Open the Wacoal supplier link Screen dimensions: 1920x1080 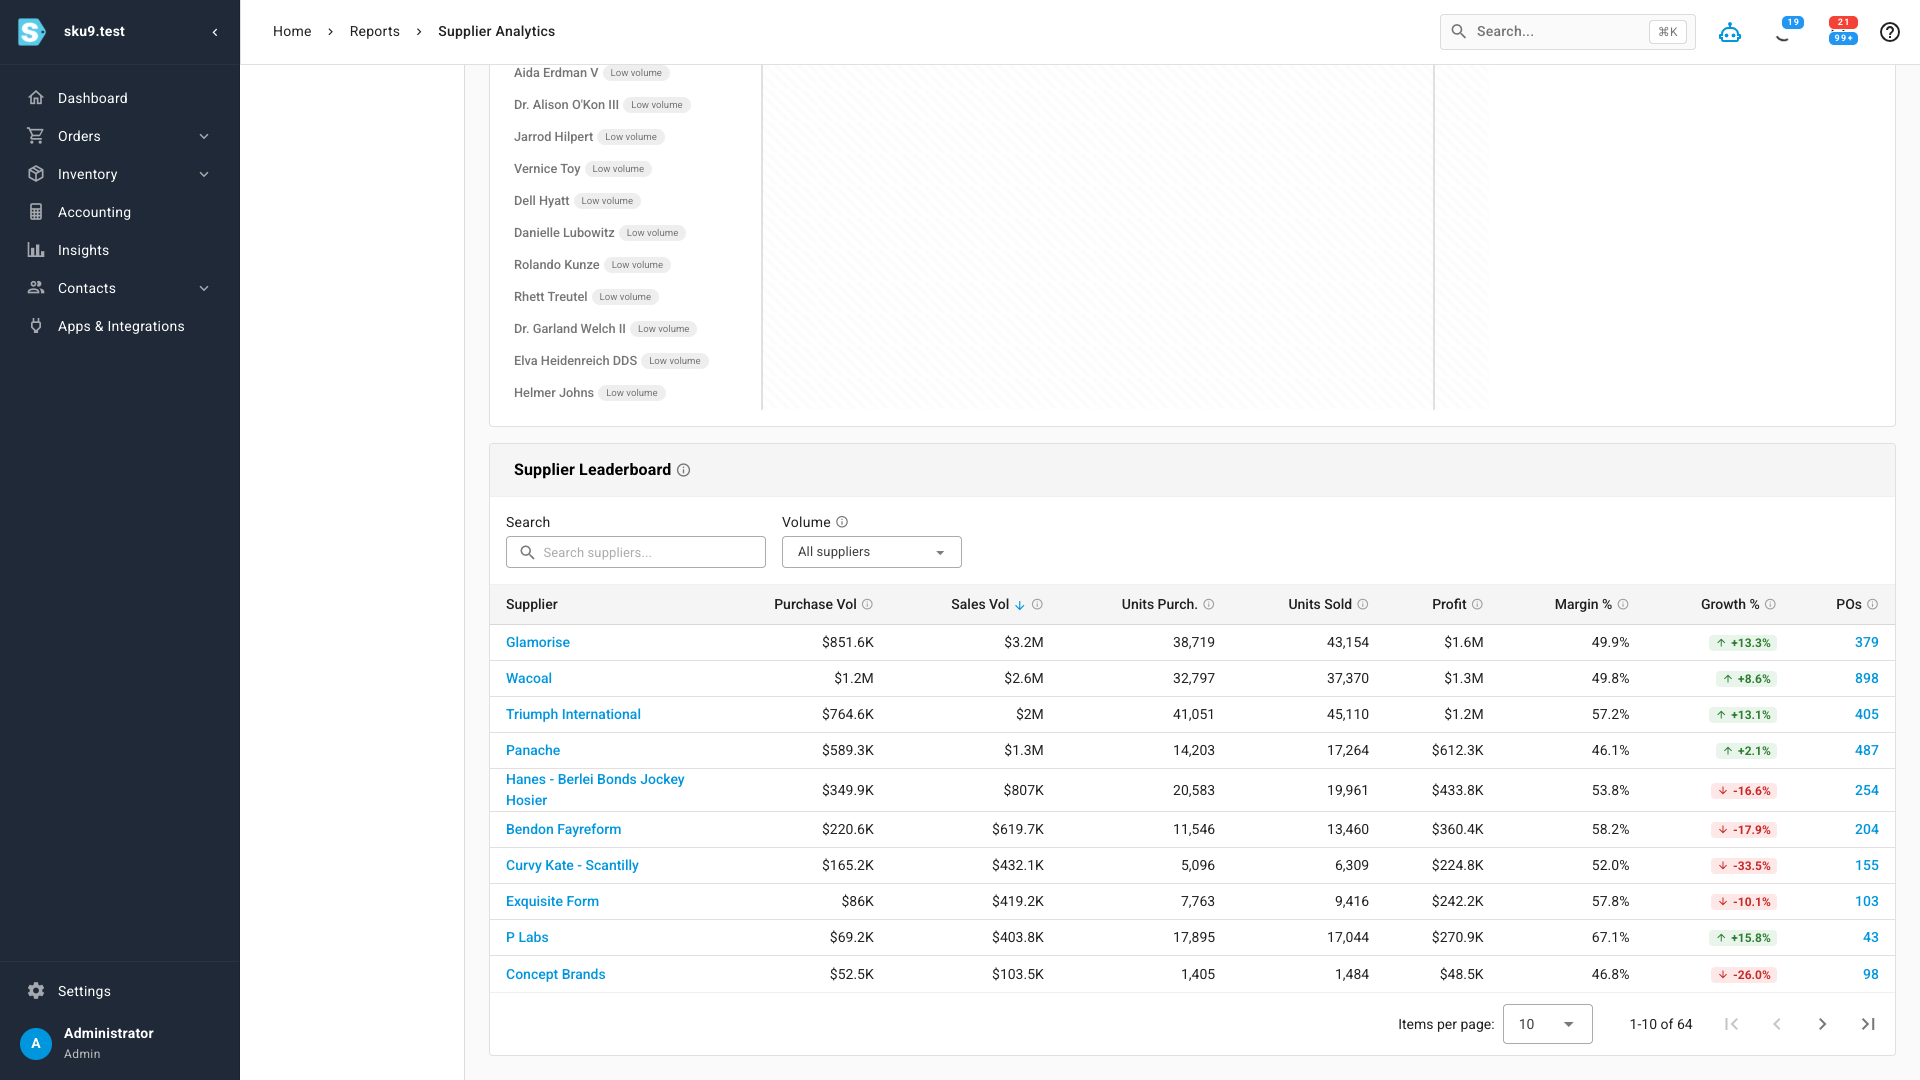[529, 678]
